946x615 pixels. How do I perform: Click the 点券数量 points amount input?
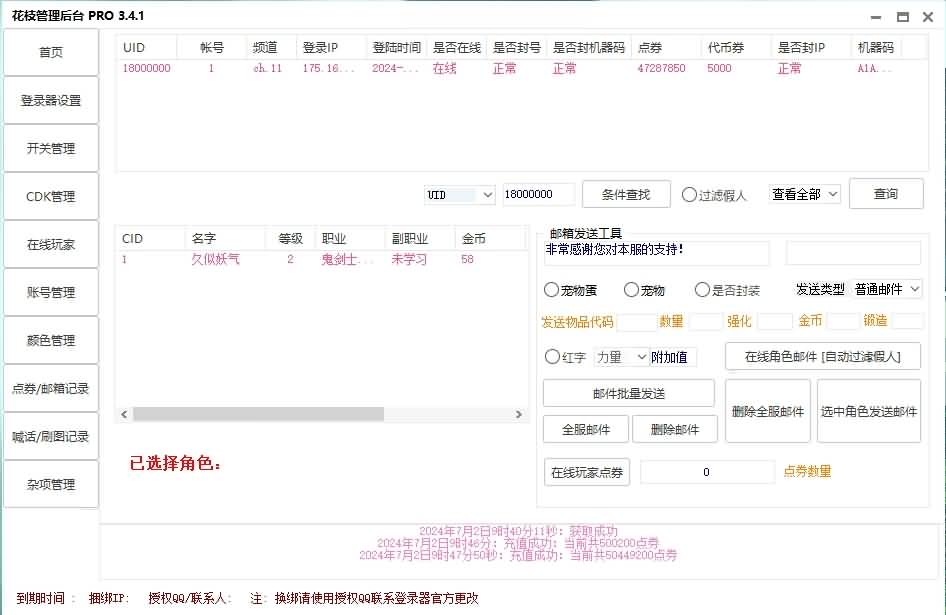tap(707, 470)
